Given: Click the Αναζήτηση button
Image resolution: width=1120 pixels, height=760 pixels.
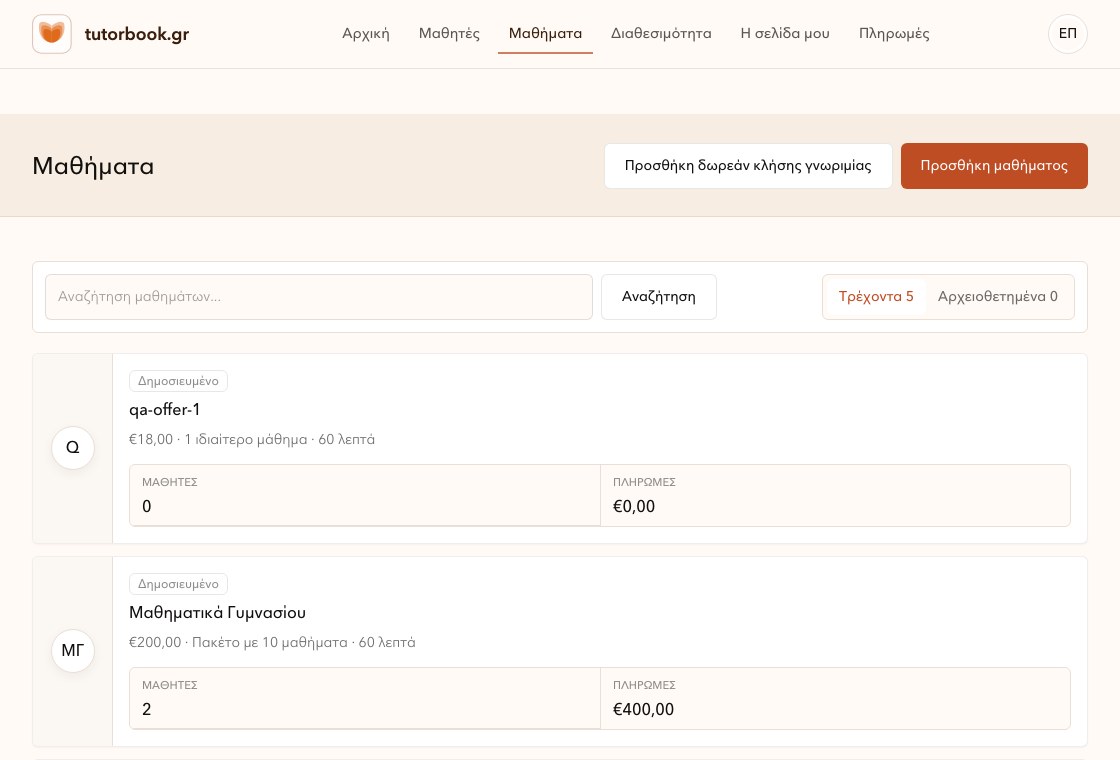Looking at the screenshot, I should (659, 296).
